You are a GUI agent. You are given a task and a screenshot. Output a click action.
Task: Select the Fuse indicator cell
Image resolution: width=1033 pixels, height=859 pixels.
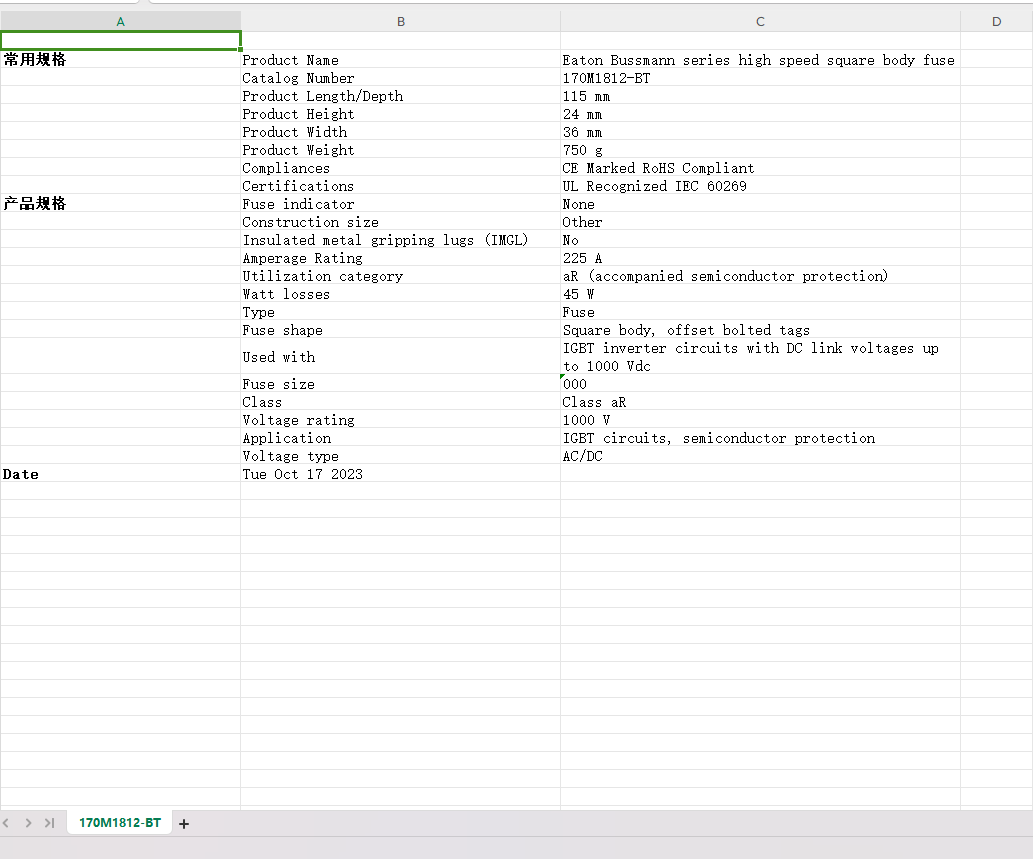[401, 204]
